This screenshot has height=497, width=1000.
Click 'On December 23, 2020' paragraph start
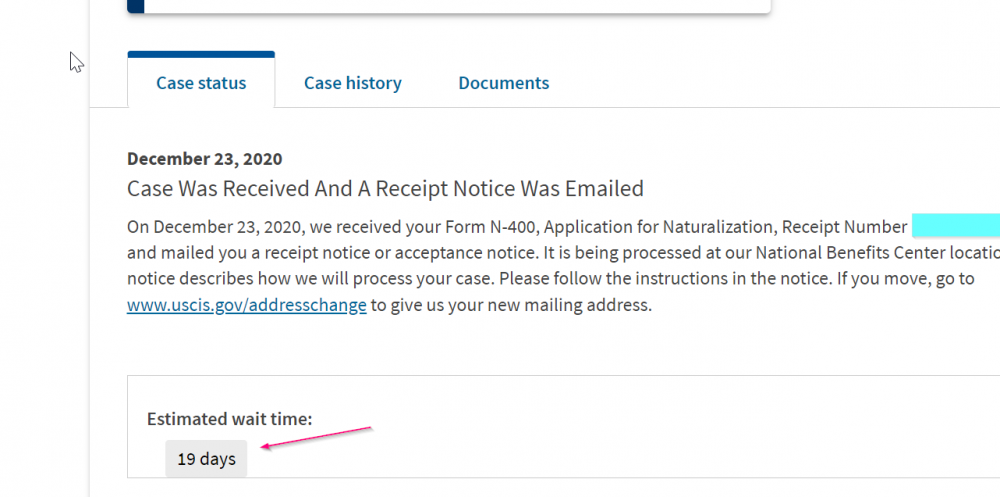point(212,227)
